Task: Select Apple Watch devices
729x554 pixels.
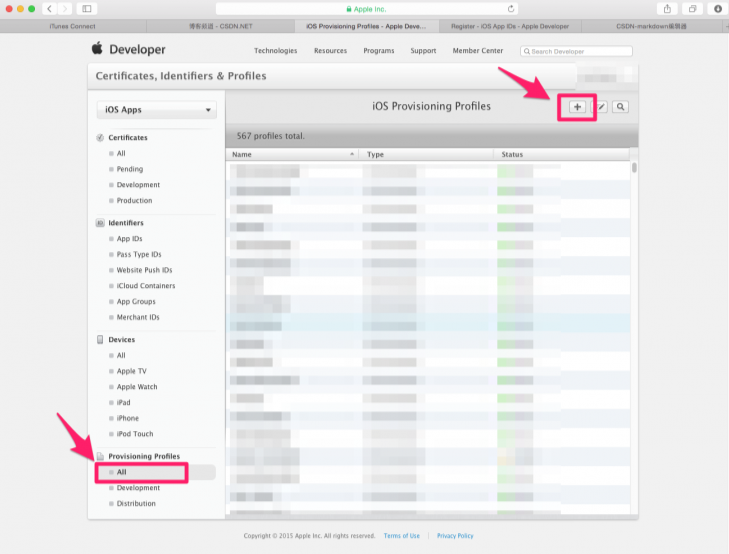Action: click(x=137, y=387)
